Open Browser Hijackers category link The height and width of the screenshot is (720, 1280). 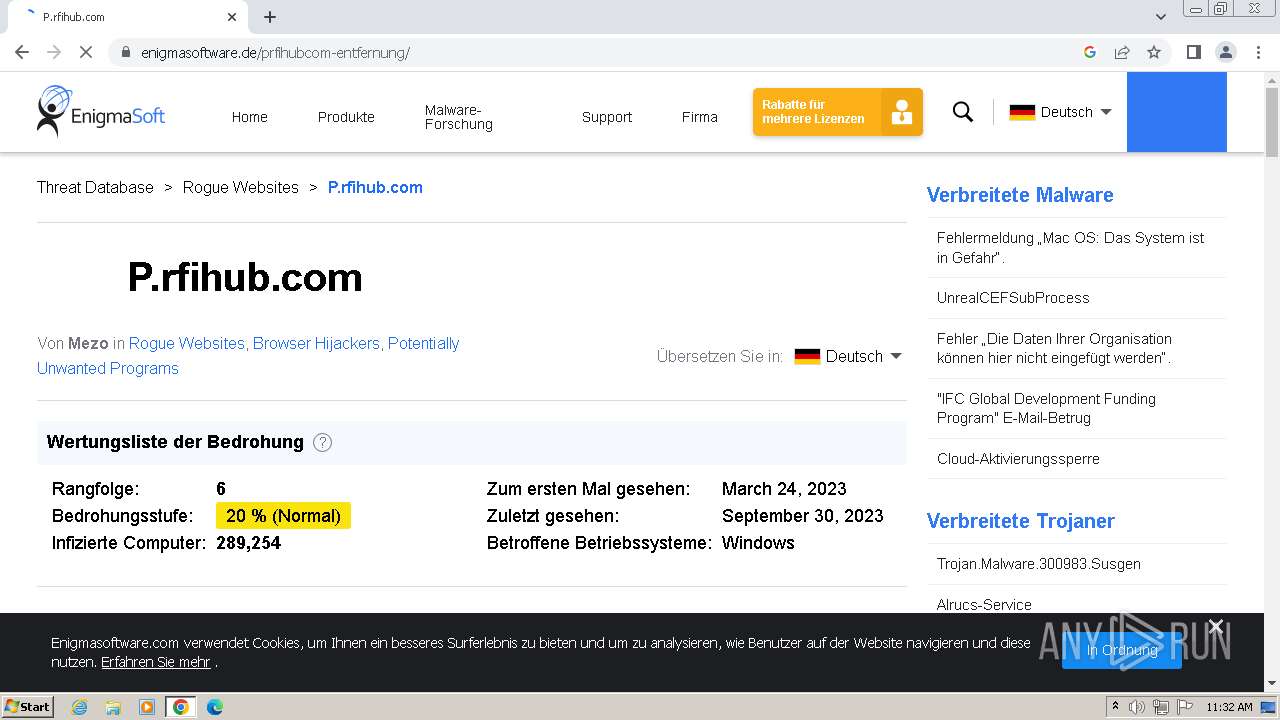[316, 343]
